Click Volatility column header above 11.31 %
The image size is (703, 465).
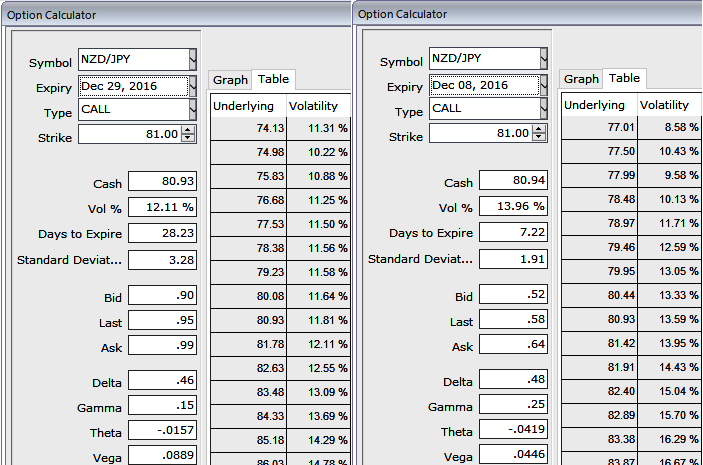[x=314, y=106]
